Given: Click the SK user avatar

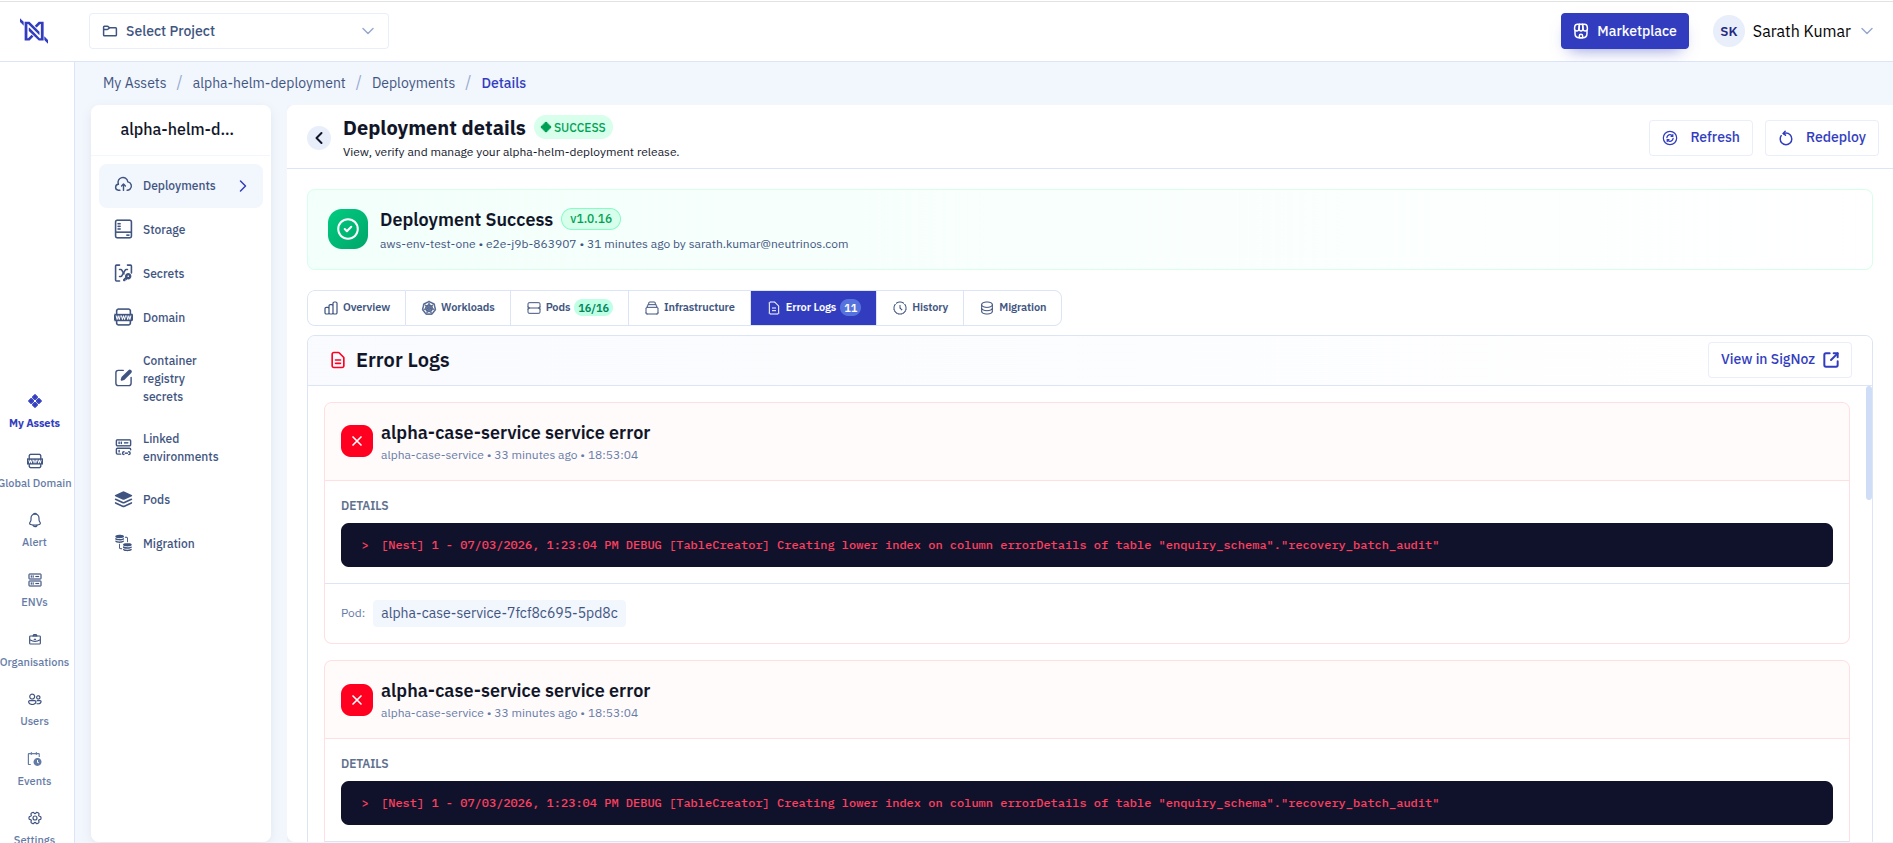Looking at the screenshot, I should [1729, 31].
